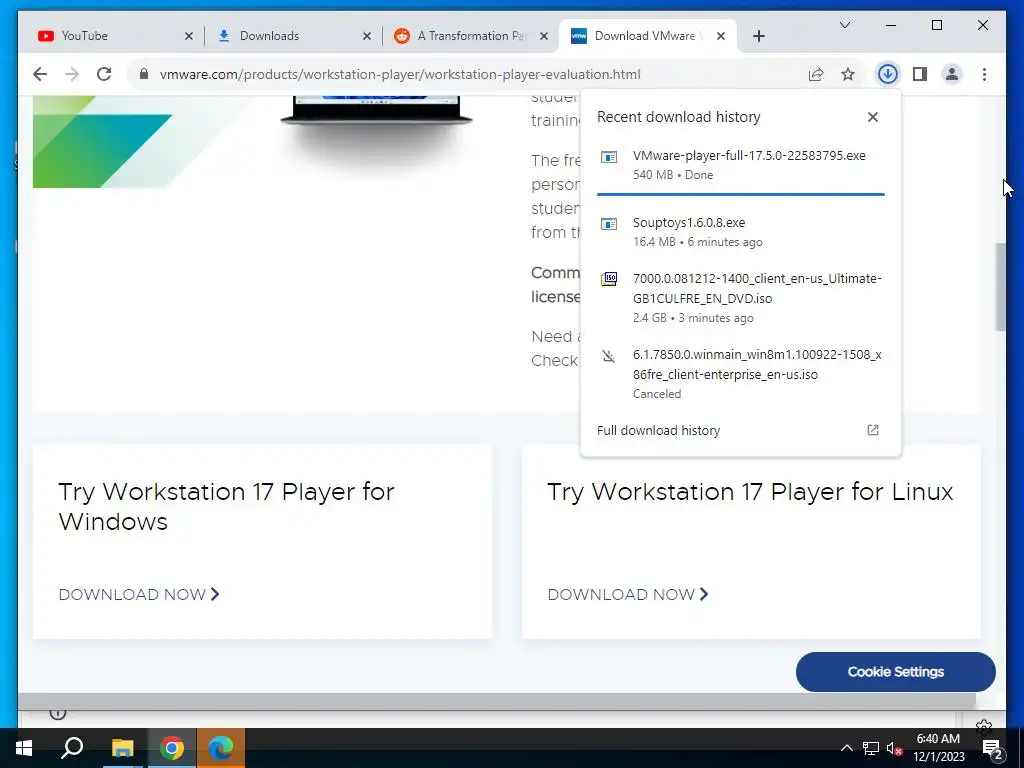Open Chrome three-dot menu
Screen dimensions: 1024x768
point(984,74)
